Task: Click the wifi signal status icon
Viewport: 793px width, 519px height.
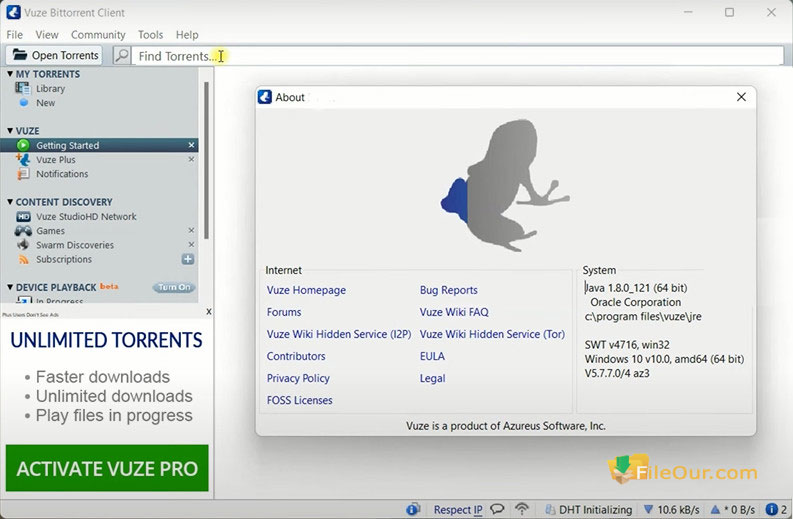Action: pos(522,509)
